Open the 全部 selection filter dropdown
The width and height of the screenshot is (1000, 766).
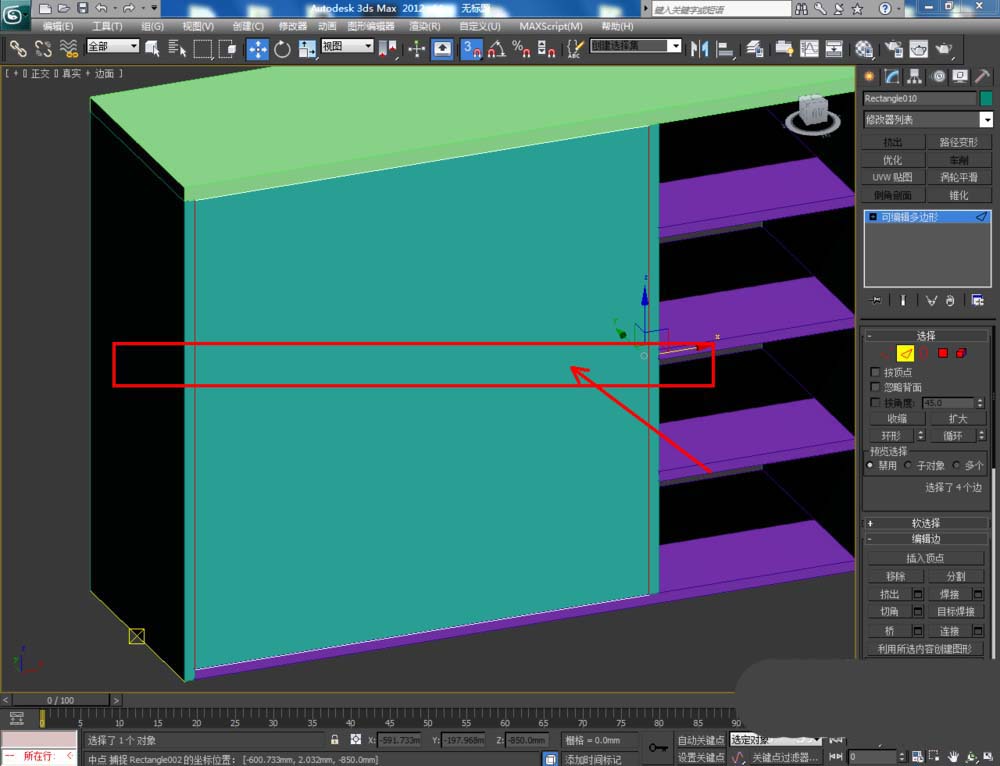(x=113, y=46)
